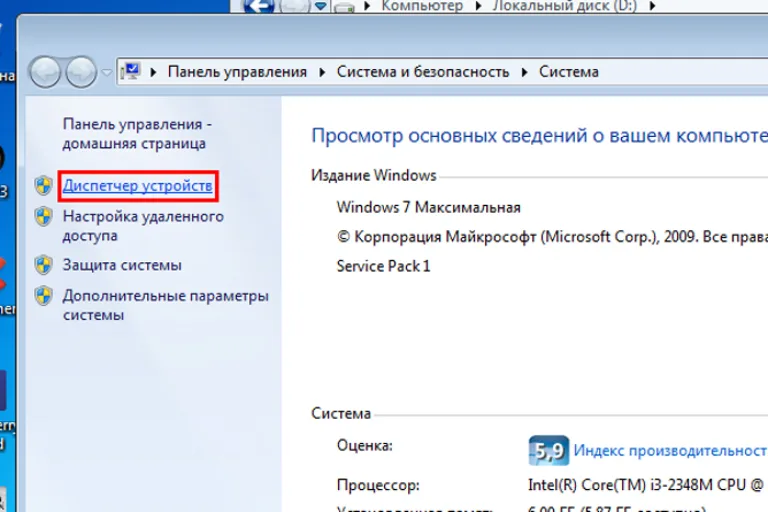Expand arrow after Система и безопасность breadcrumb
768x512 pixels.
point(525,73)
